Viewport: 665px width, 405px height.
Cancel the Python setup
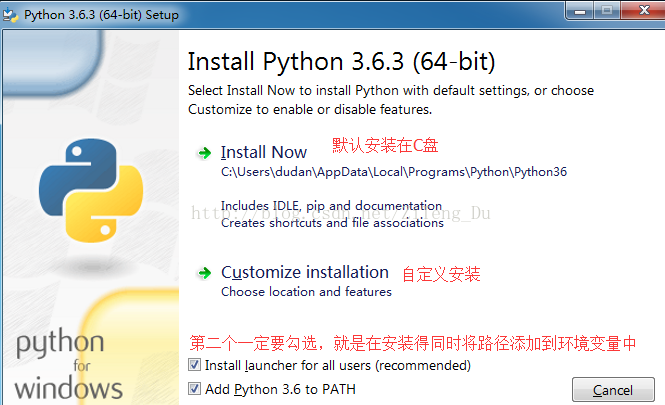click(613, 390)
